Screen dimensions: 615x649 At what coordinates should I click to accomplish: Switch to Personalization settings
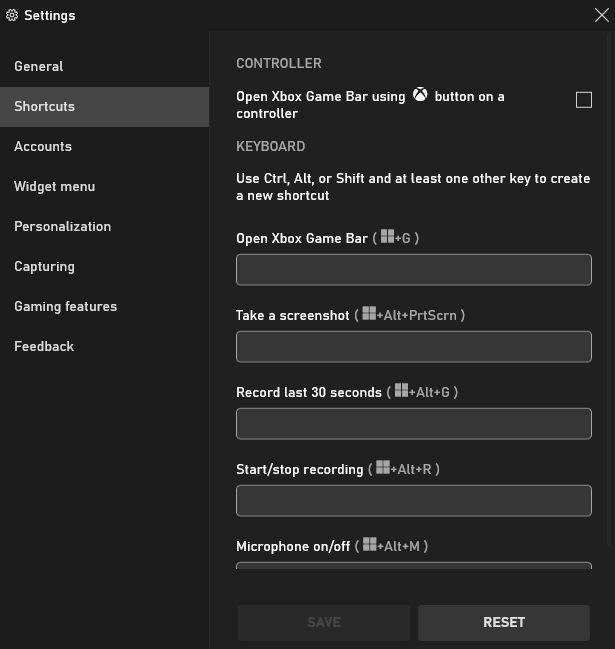[x=104, y=226]
